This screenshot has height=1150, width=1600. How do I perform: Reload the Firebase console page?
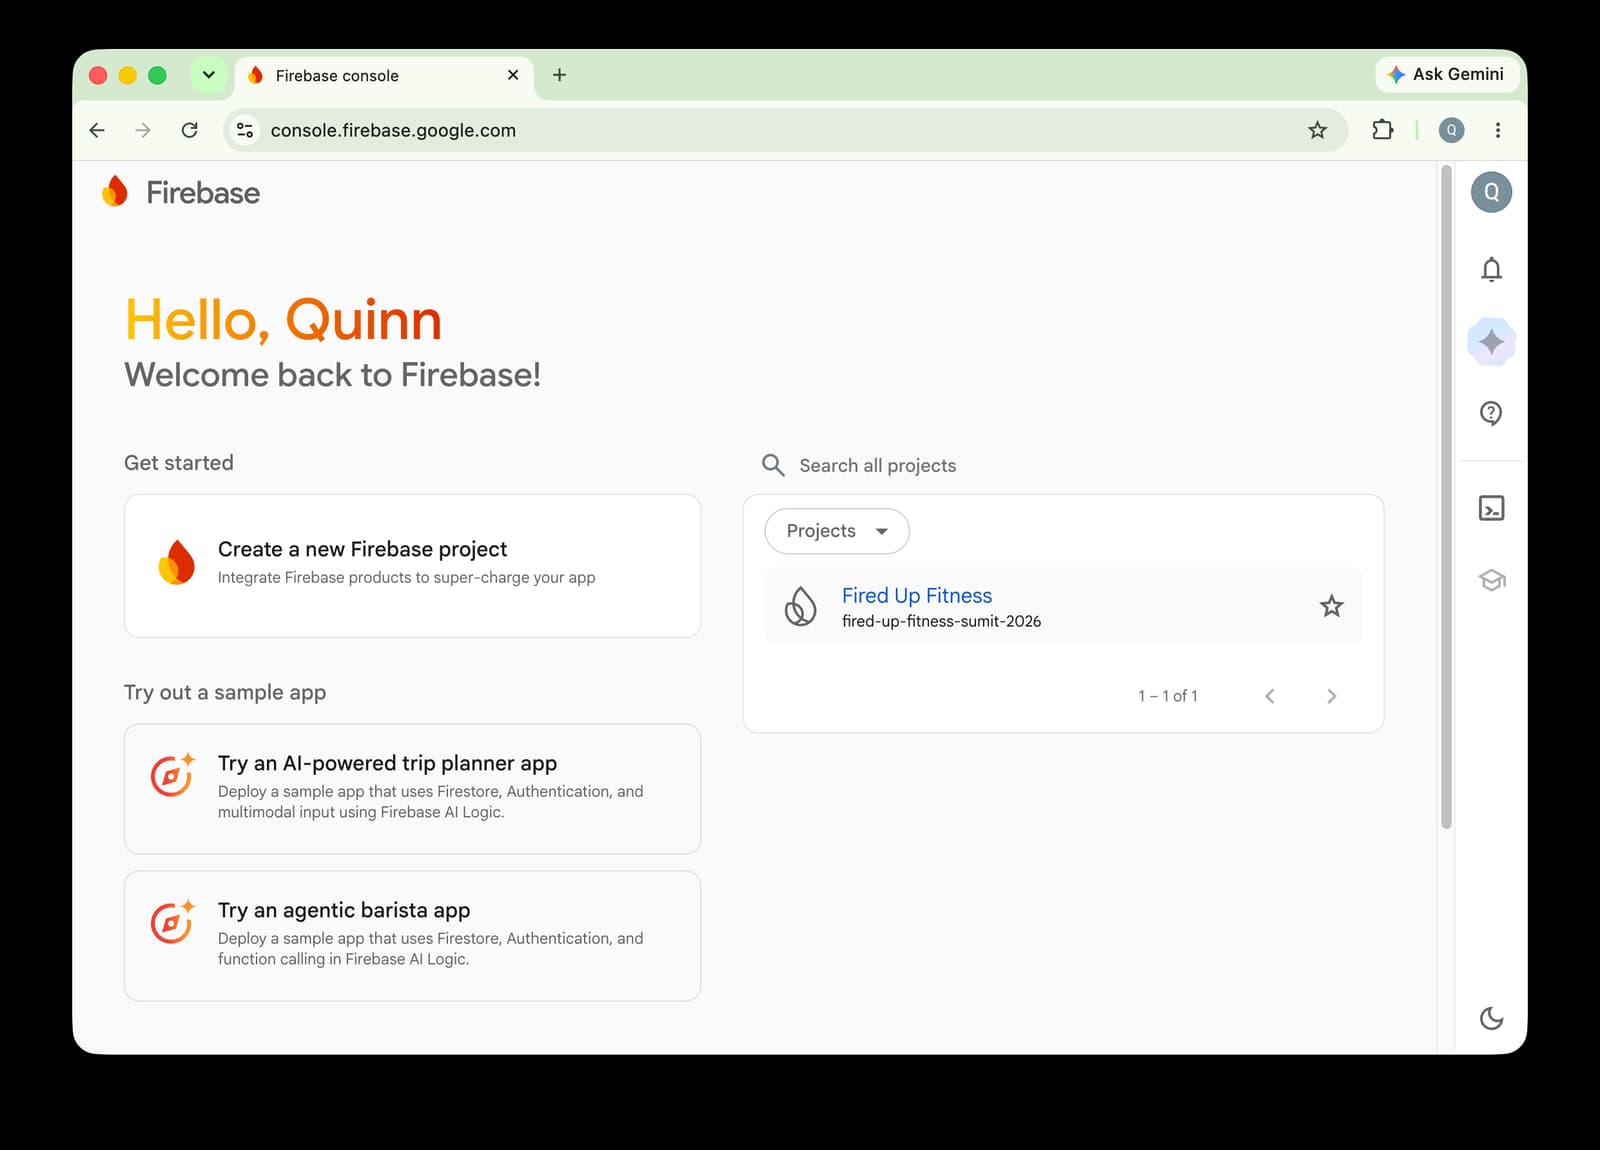(x=189, y=130)
